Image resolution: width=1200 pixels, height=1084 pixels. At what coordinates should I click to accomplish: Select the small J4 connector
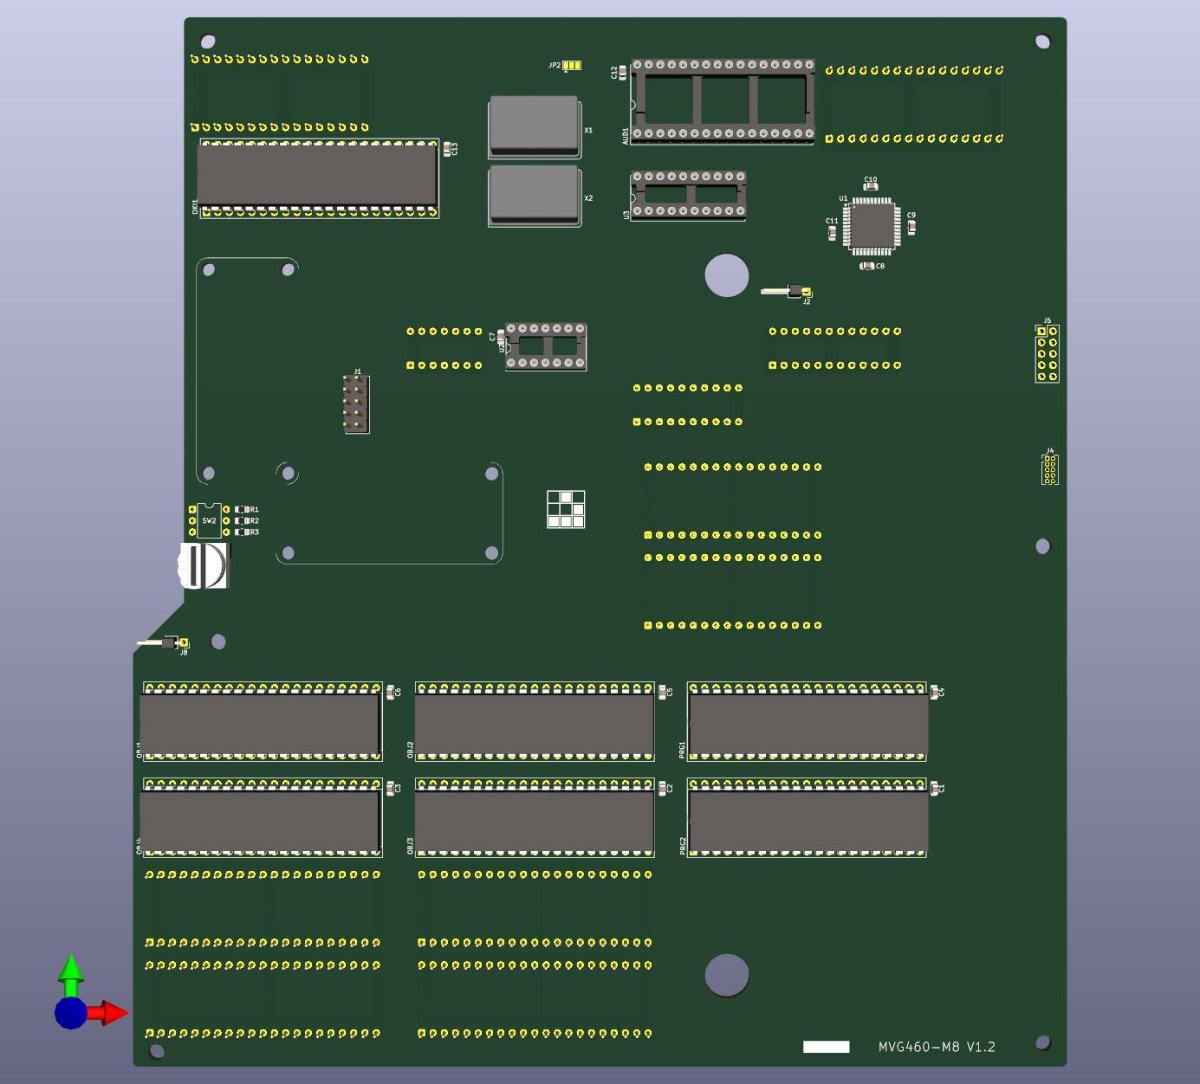pos(1049,470)
